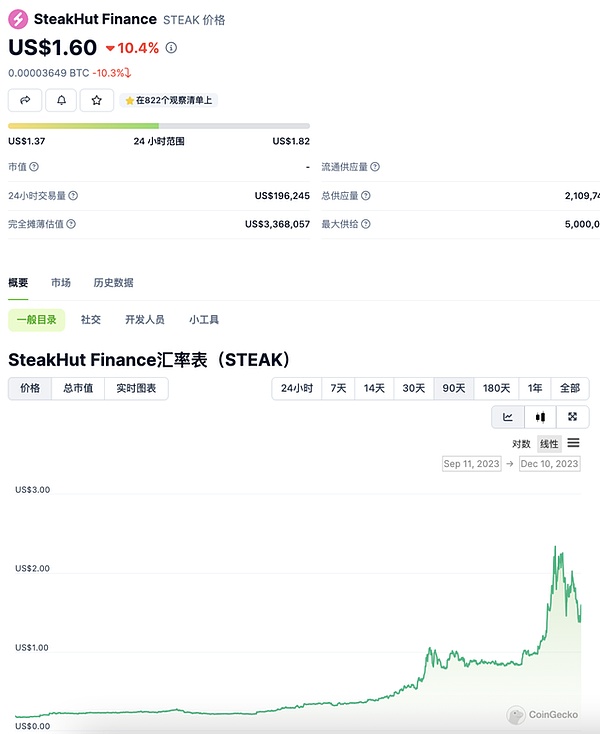
Task: Open the 历史数据 tab
Action: click(113, 283)
